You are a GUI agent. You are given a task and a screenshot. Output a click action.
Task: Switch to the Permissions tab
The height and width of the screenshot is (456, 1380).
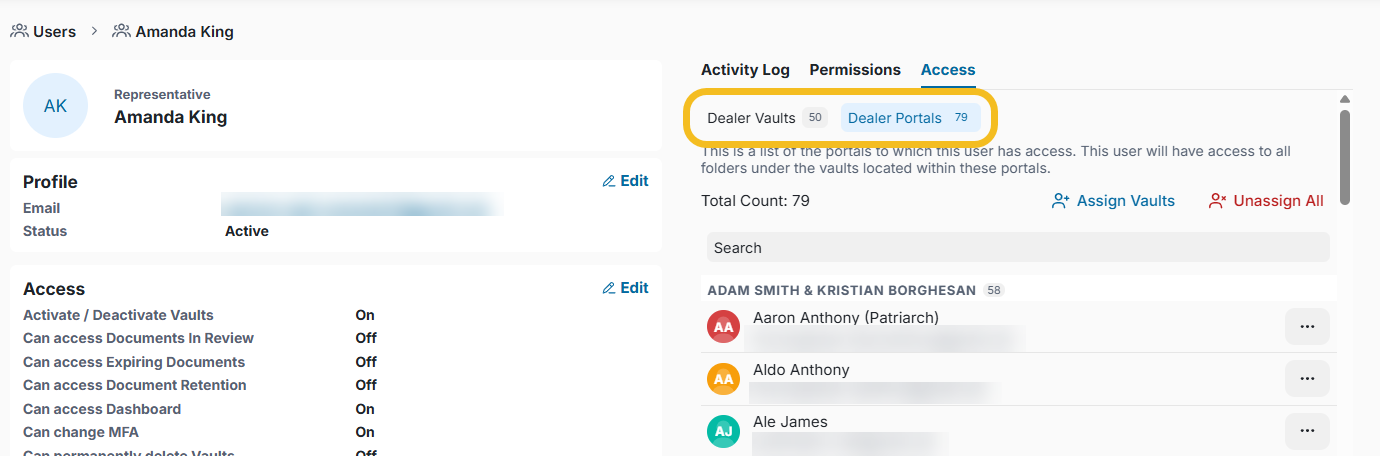(855, 70)
